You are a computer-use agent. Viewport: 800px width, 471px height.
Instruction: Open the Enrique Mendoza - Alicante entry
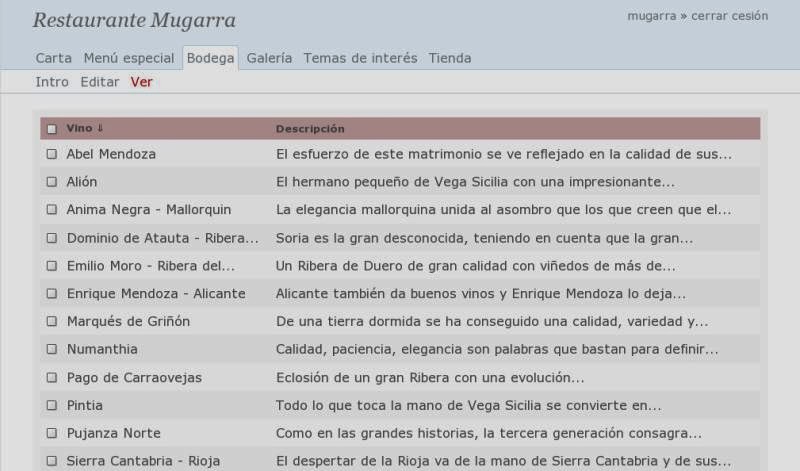156,293
